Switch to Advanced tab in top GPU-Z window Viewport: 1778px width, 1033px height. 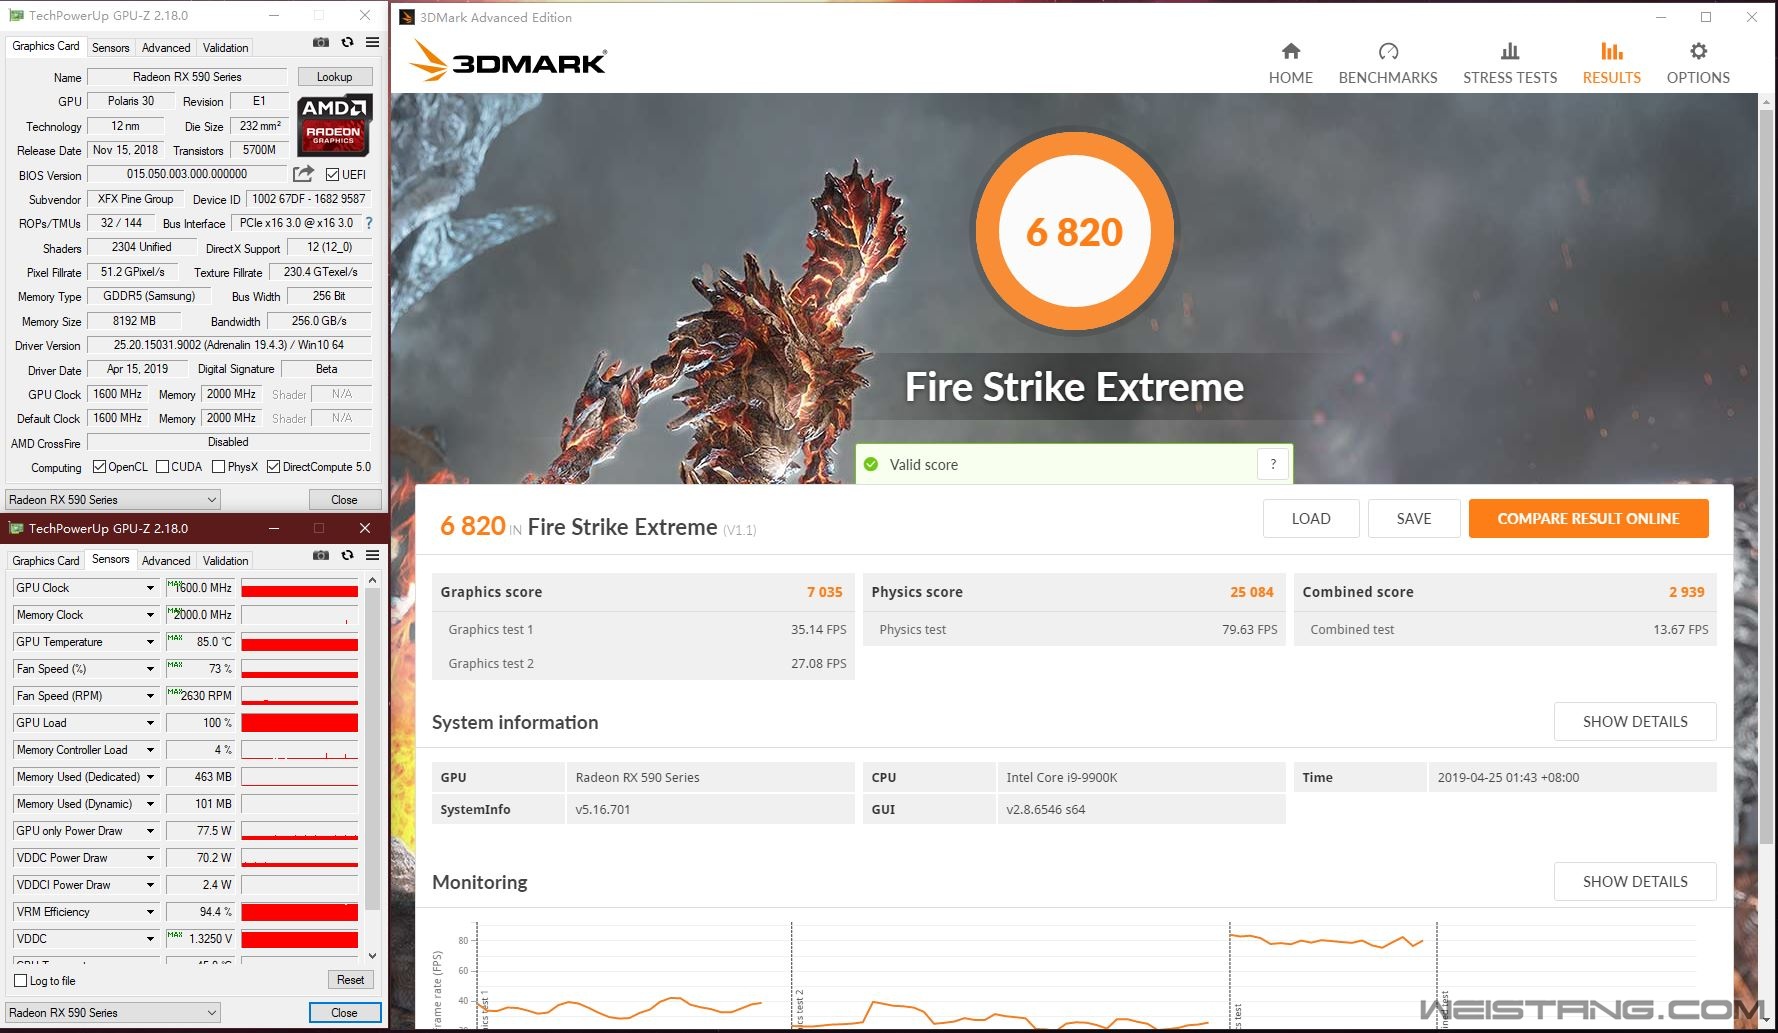[166, 47]
